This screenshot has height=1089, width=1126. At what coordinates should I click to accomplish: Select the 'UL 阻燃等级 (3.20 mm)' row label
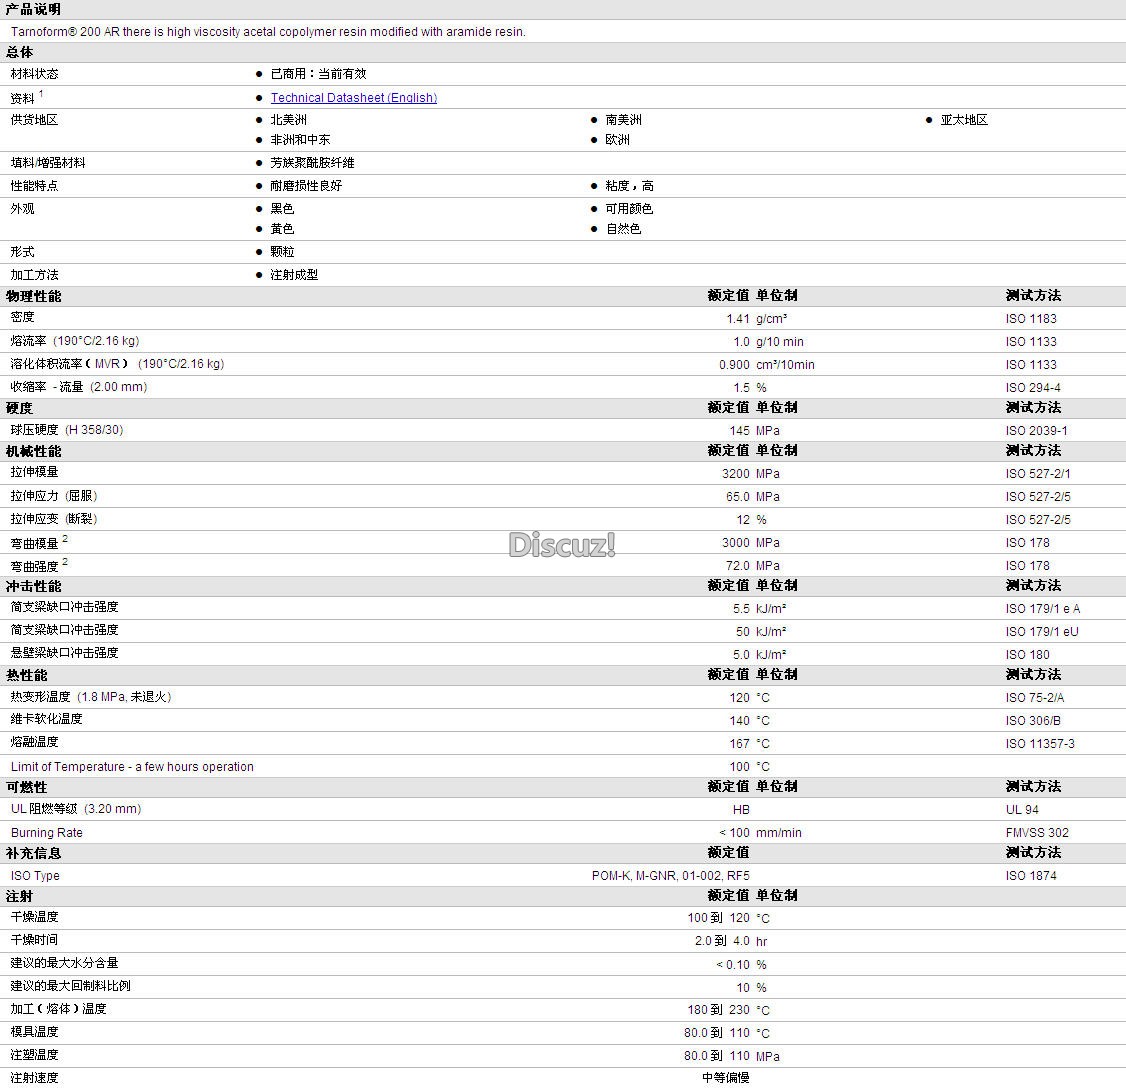(76, 810)
